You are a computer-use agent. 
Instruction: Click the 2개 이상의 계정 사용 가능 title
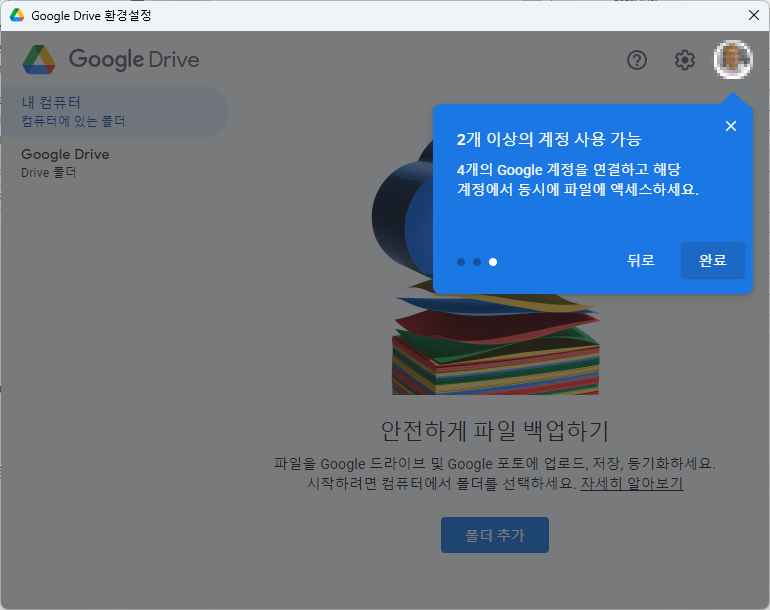click(549, 139)
